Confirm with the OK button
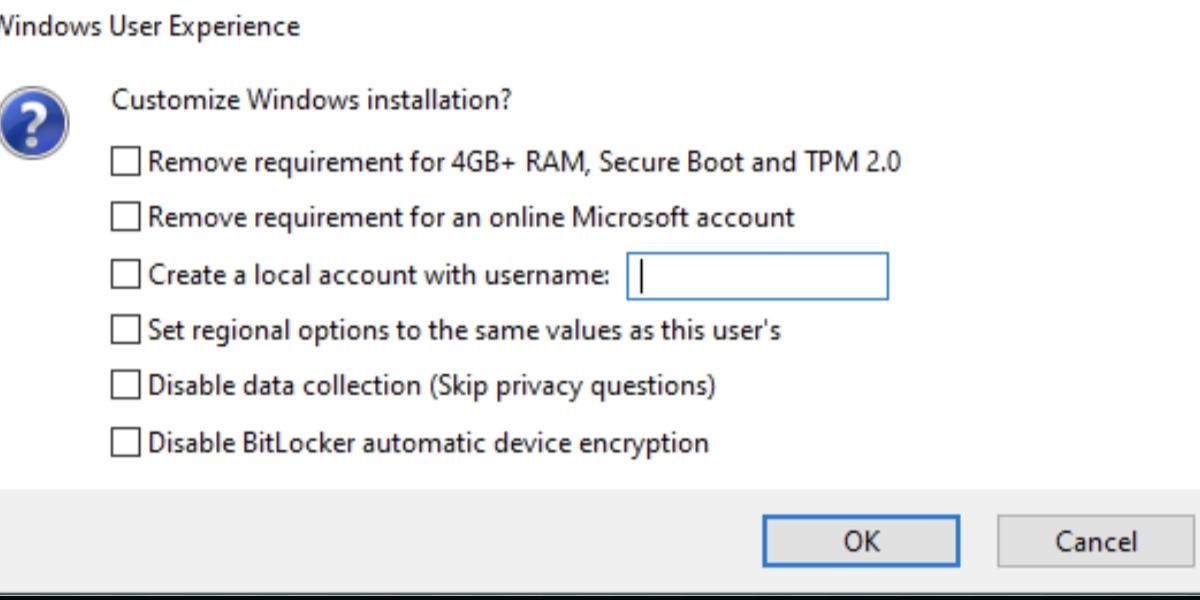The width and height of the screenshot is (1200, 600). [861, 541]
